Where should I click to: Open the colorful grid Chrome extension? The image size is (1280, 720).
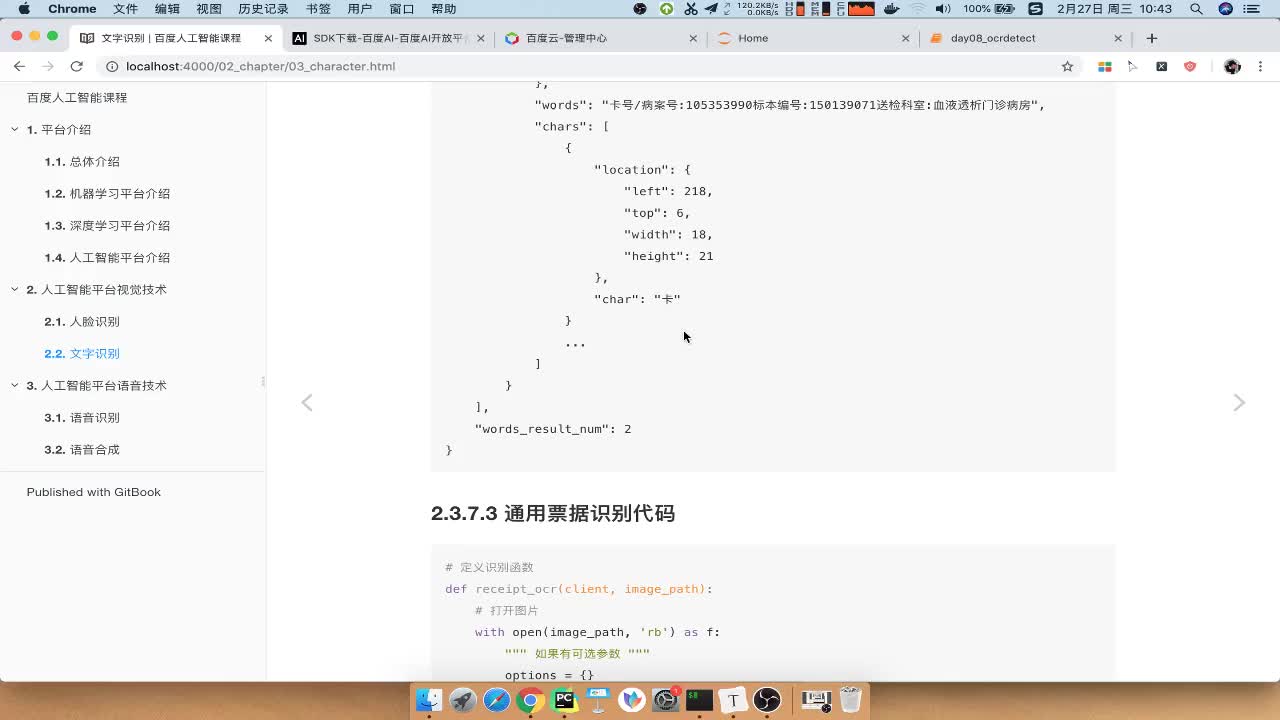point(1105,66)
